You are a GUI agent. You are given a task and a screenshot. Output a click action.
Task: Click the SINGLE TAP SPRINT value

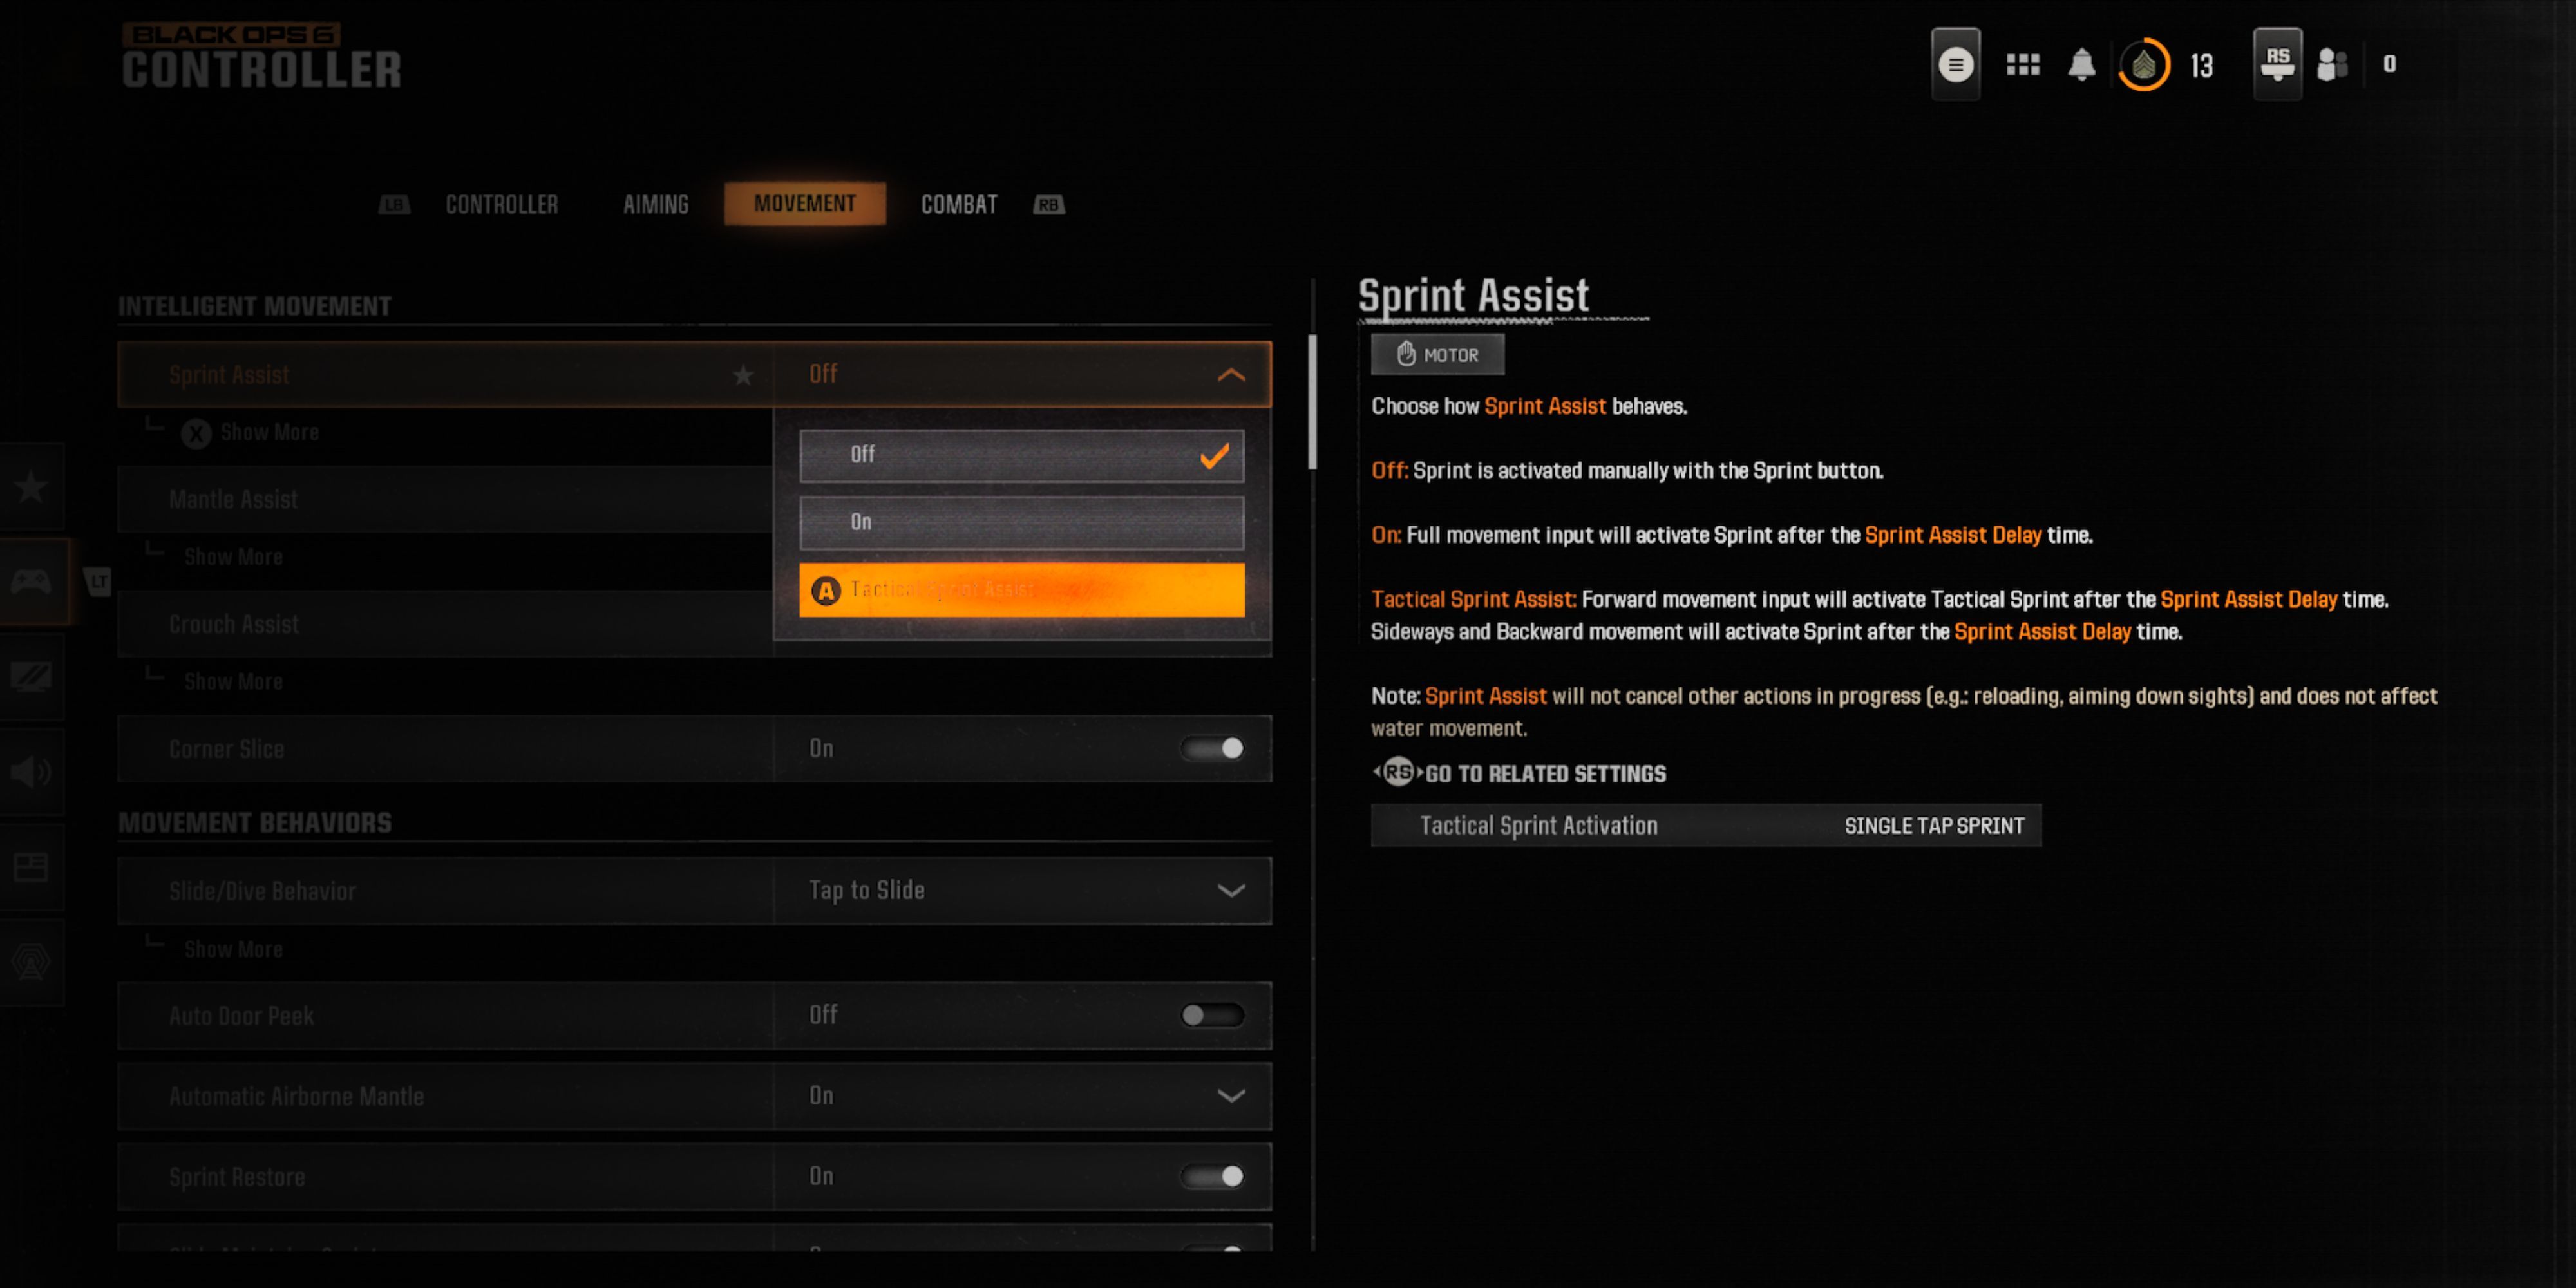[x=1934, y=826]
